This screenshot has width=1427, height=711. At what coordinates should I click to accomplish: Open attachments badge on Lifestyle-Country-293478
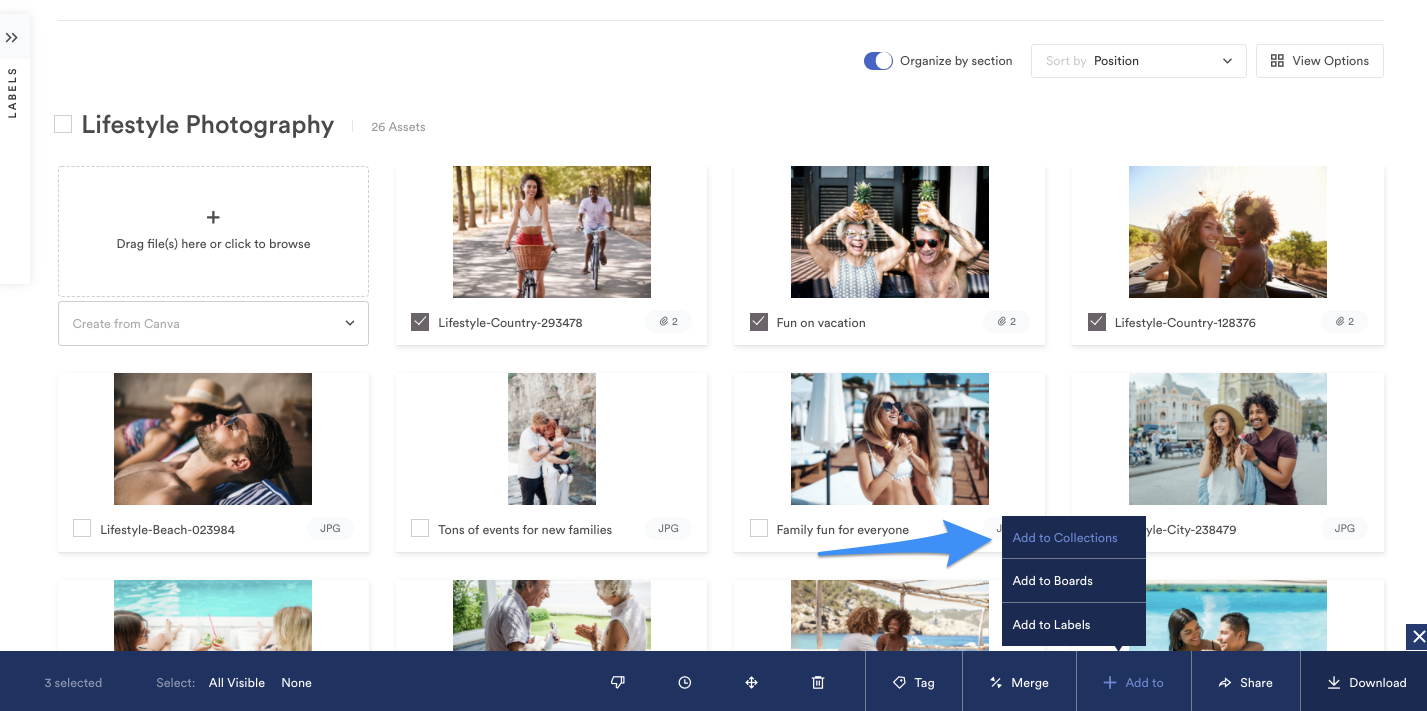coord(669,322)
